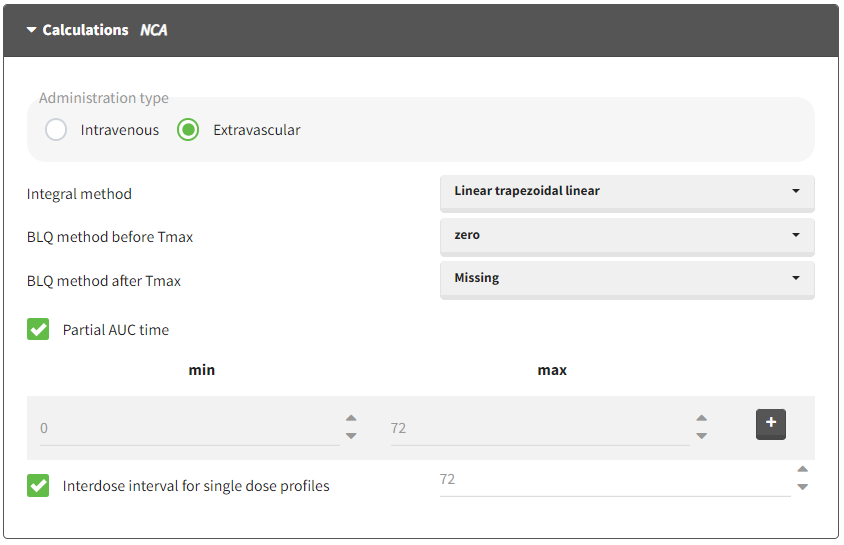Viewport: 844px width, 545px height.
Task: Click the interdose interval input field
Action: pos(610,480)
